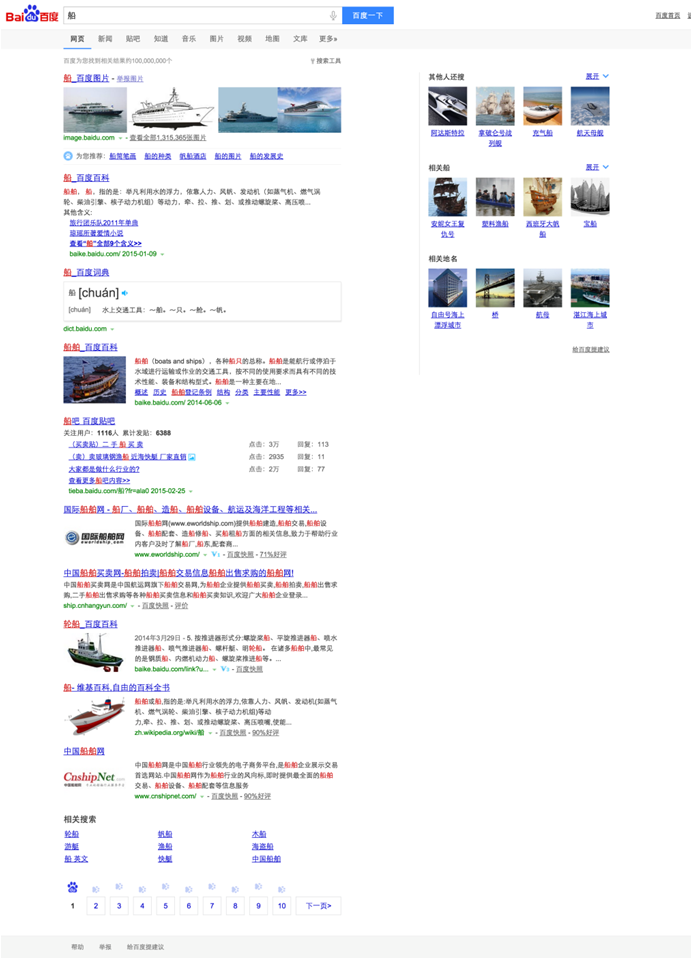Click the 百度一下 search button

(368, 15)
